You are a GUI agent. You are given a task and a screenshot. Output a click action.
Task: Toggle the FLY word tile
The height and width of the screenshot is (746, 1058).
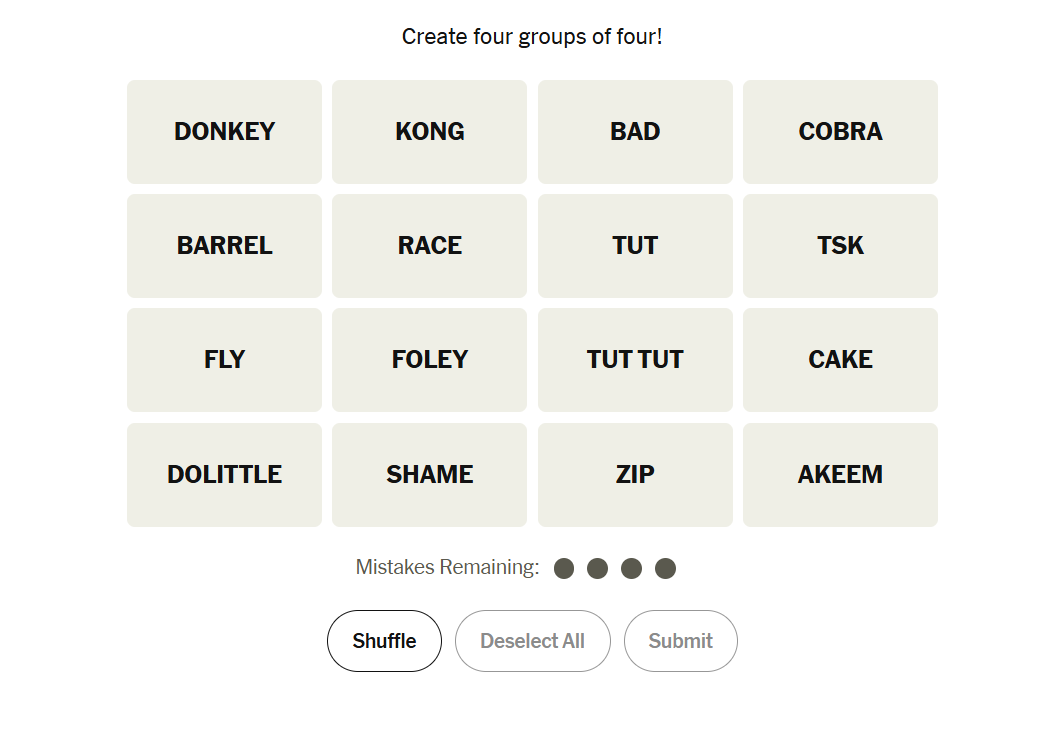tap(224, 360)
